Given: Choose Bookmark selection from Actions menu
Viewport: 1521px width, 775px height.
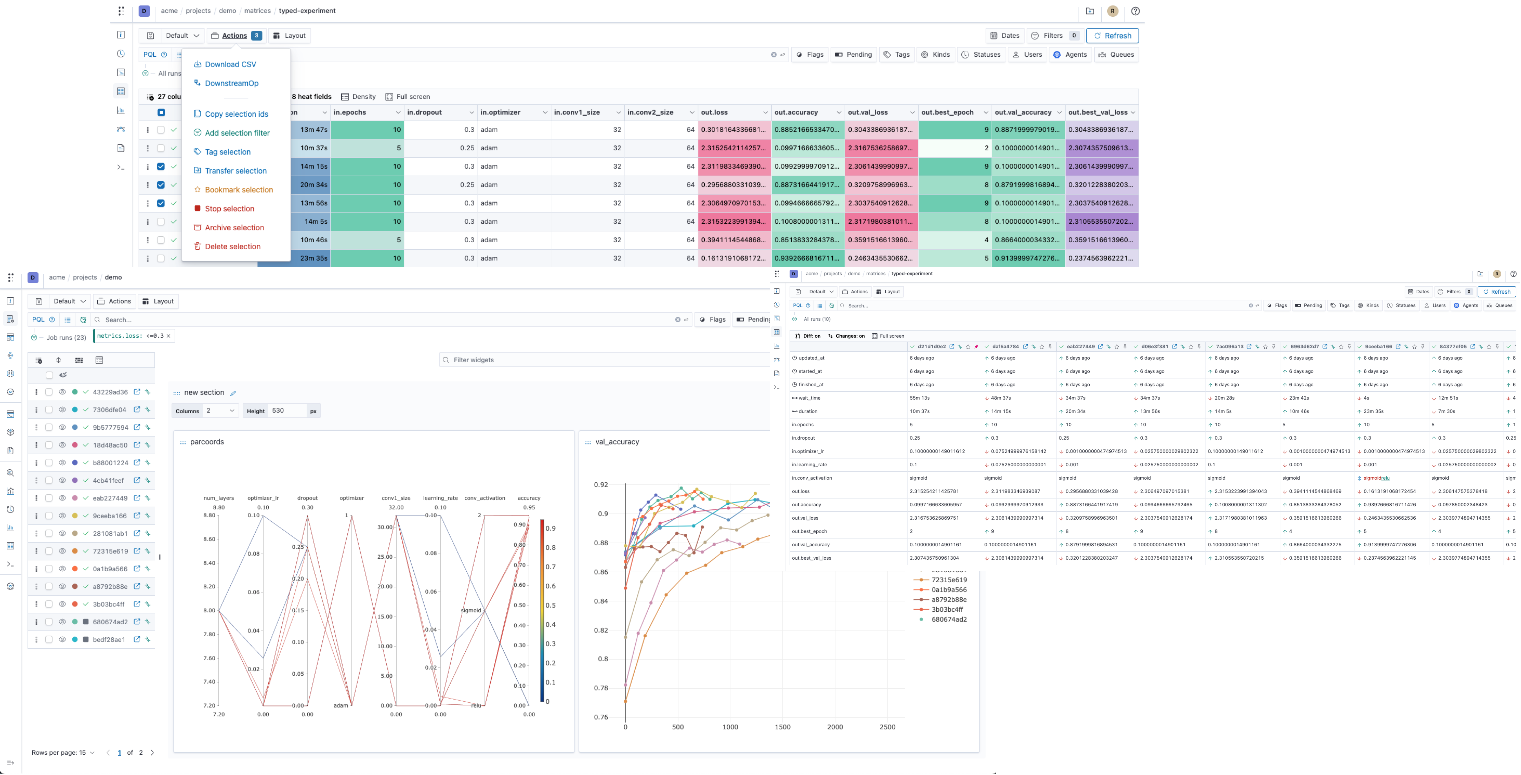Looking at the screenshot, I should pyautogui.click(x=238, y=190).
